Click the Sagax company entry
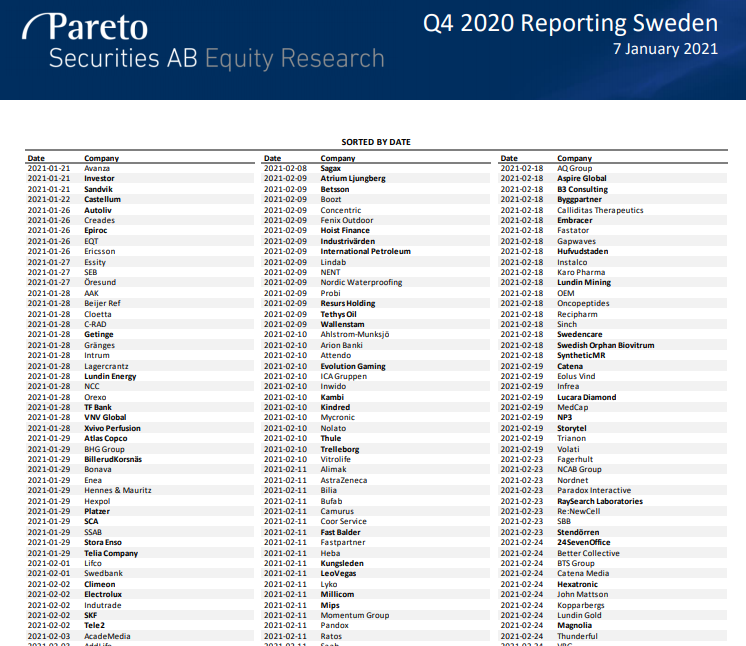 [331, 168]
